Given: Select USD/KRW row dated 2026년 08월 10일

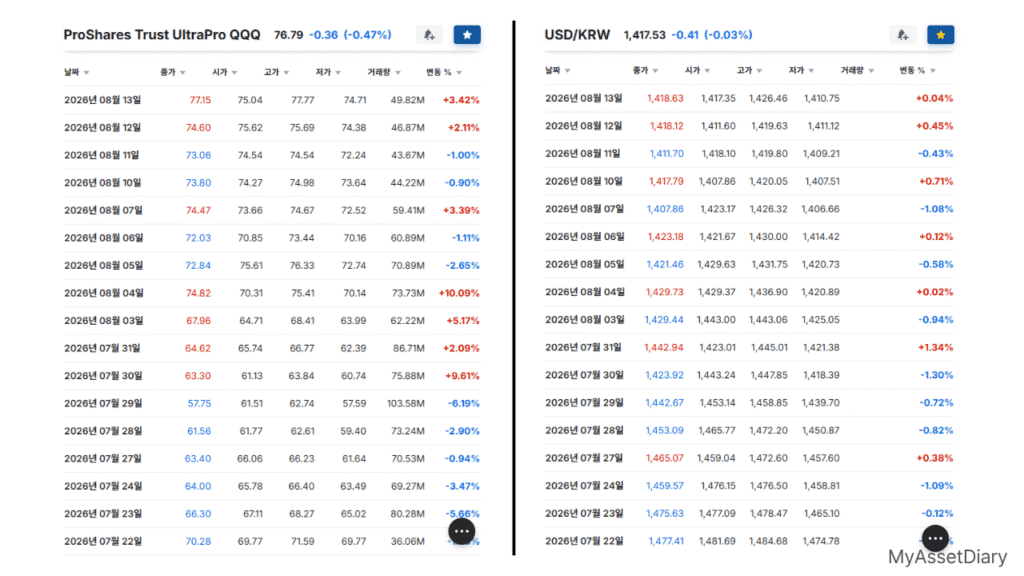Looking at the screenshot, I should [x=749, y=182].
